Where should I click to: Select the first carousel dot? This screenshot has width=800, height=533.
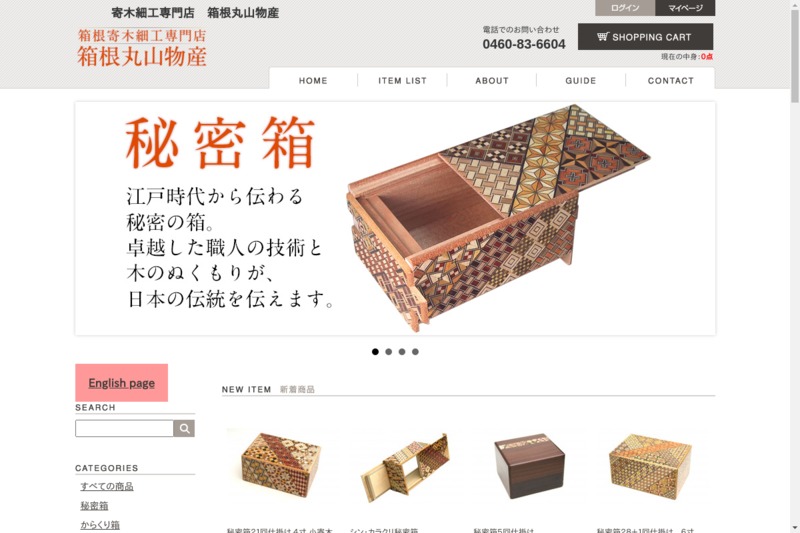coord(376,351)
